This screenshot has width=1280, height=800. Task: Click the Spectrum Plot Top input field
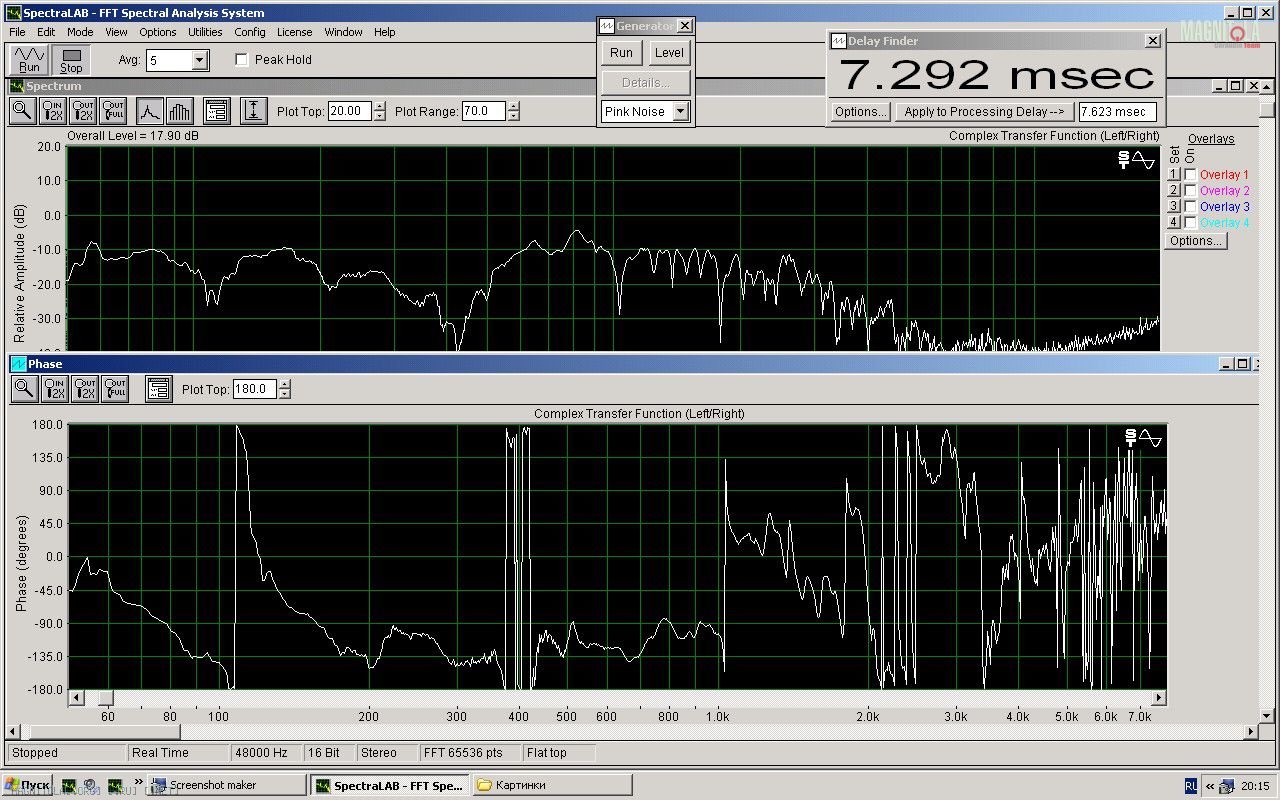[x=349, y=111]
